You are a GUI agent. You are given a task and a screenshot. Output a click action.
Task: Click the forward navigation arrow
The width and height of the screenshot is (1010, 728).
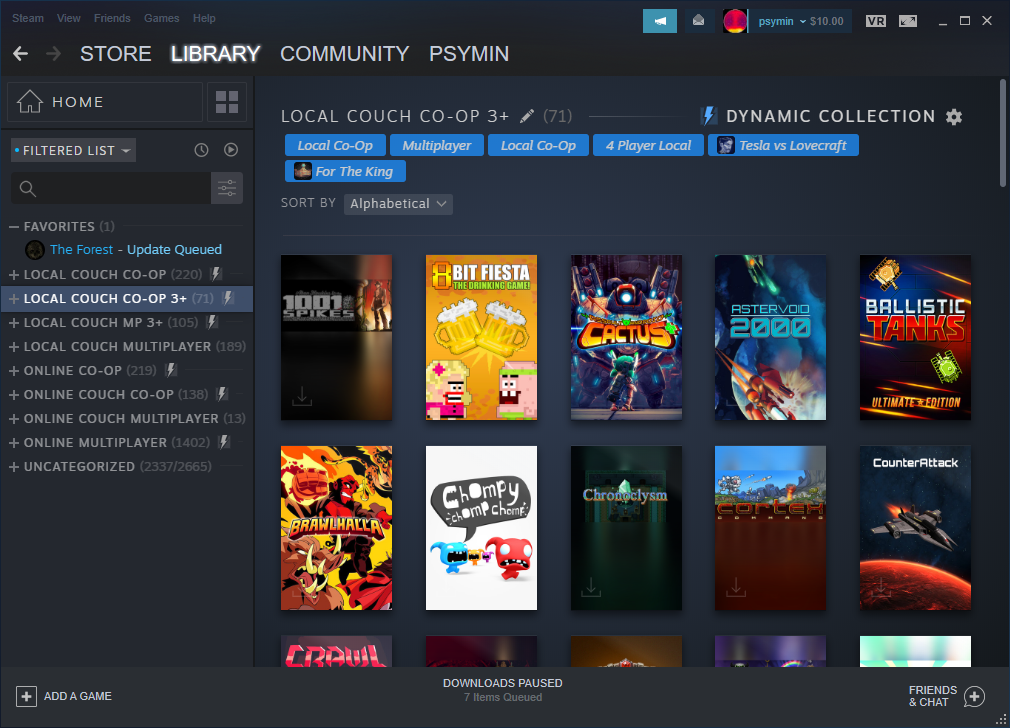tap(53, 53)
